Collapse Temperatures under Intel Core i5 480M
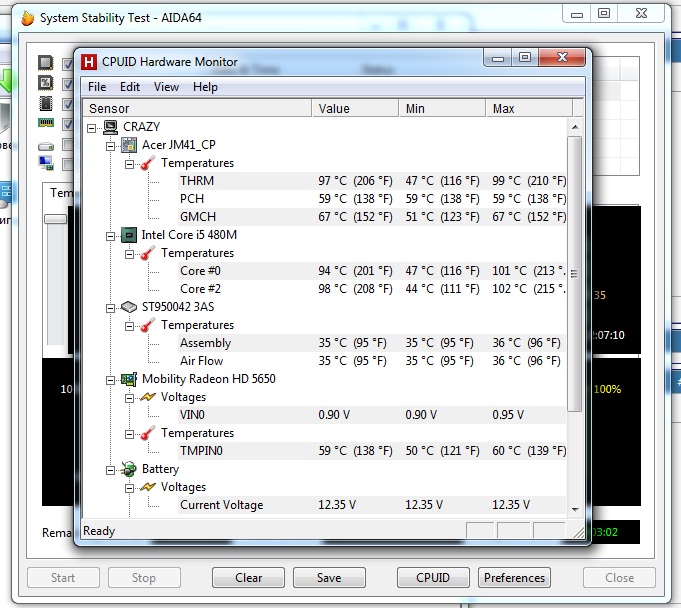The image size is (681, 608). point(129,254)
